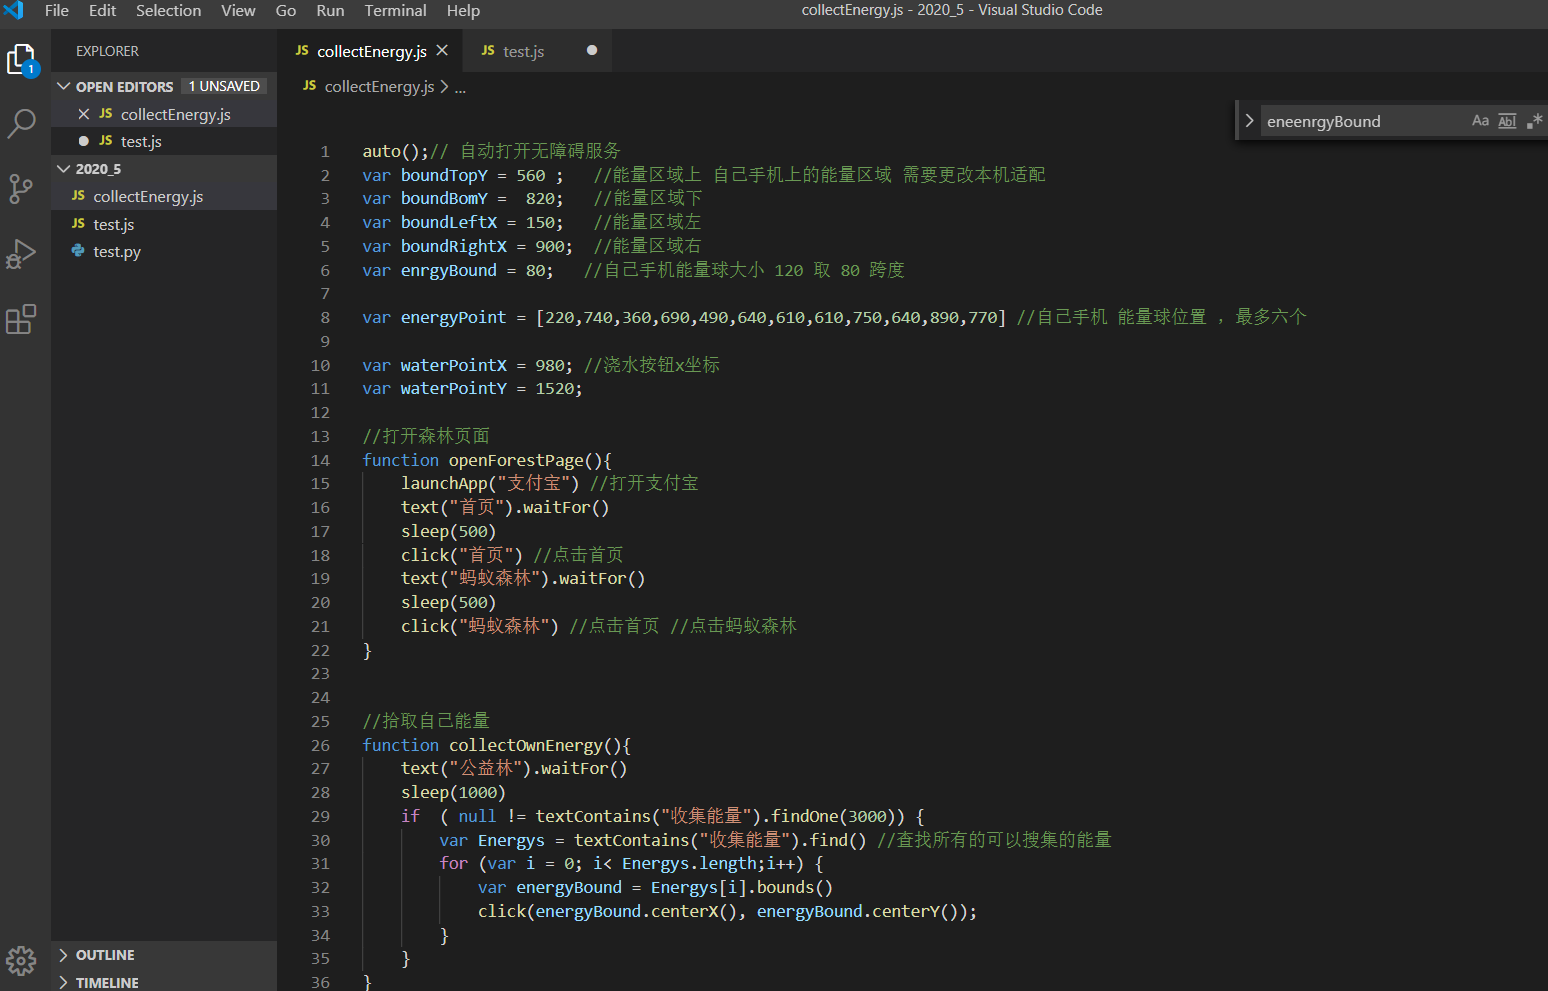
Task: Close collectEnergy.js in Open Editors list
Action: (x=84, y=114)
